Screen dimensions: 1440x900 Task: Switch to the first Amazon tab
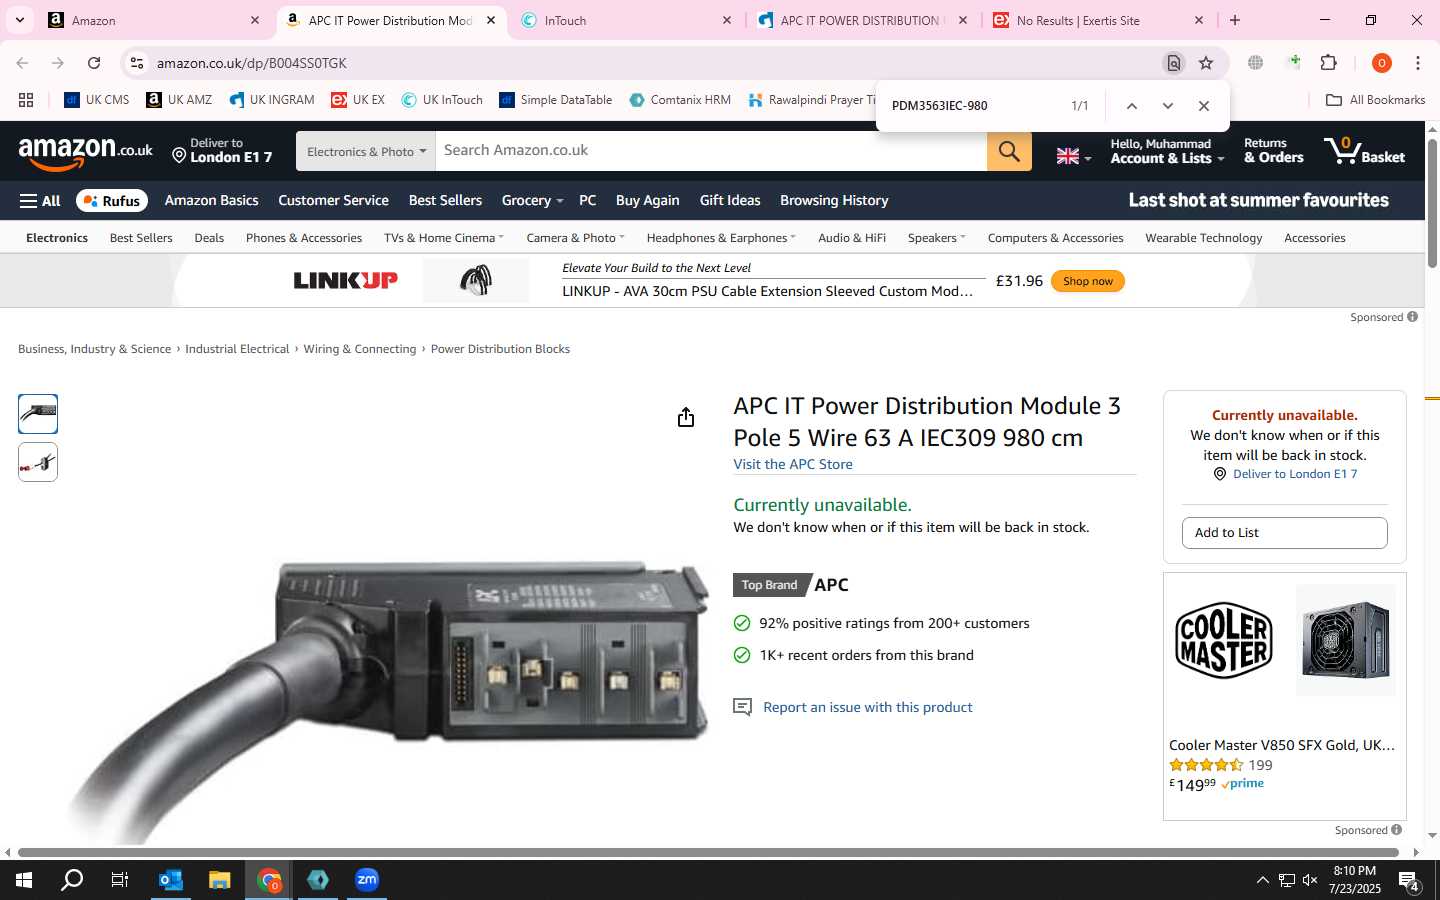coord(153,20)
